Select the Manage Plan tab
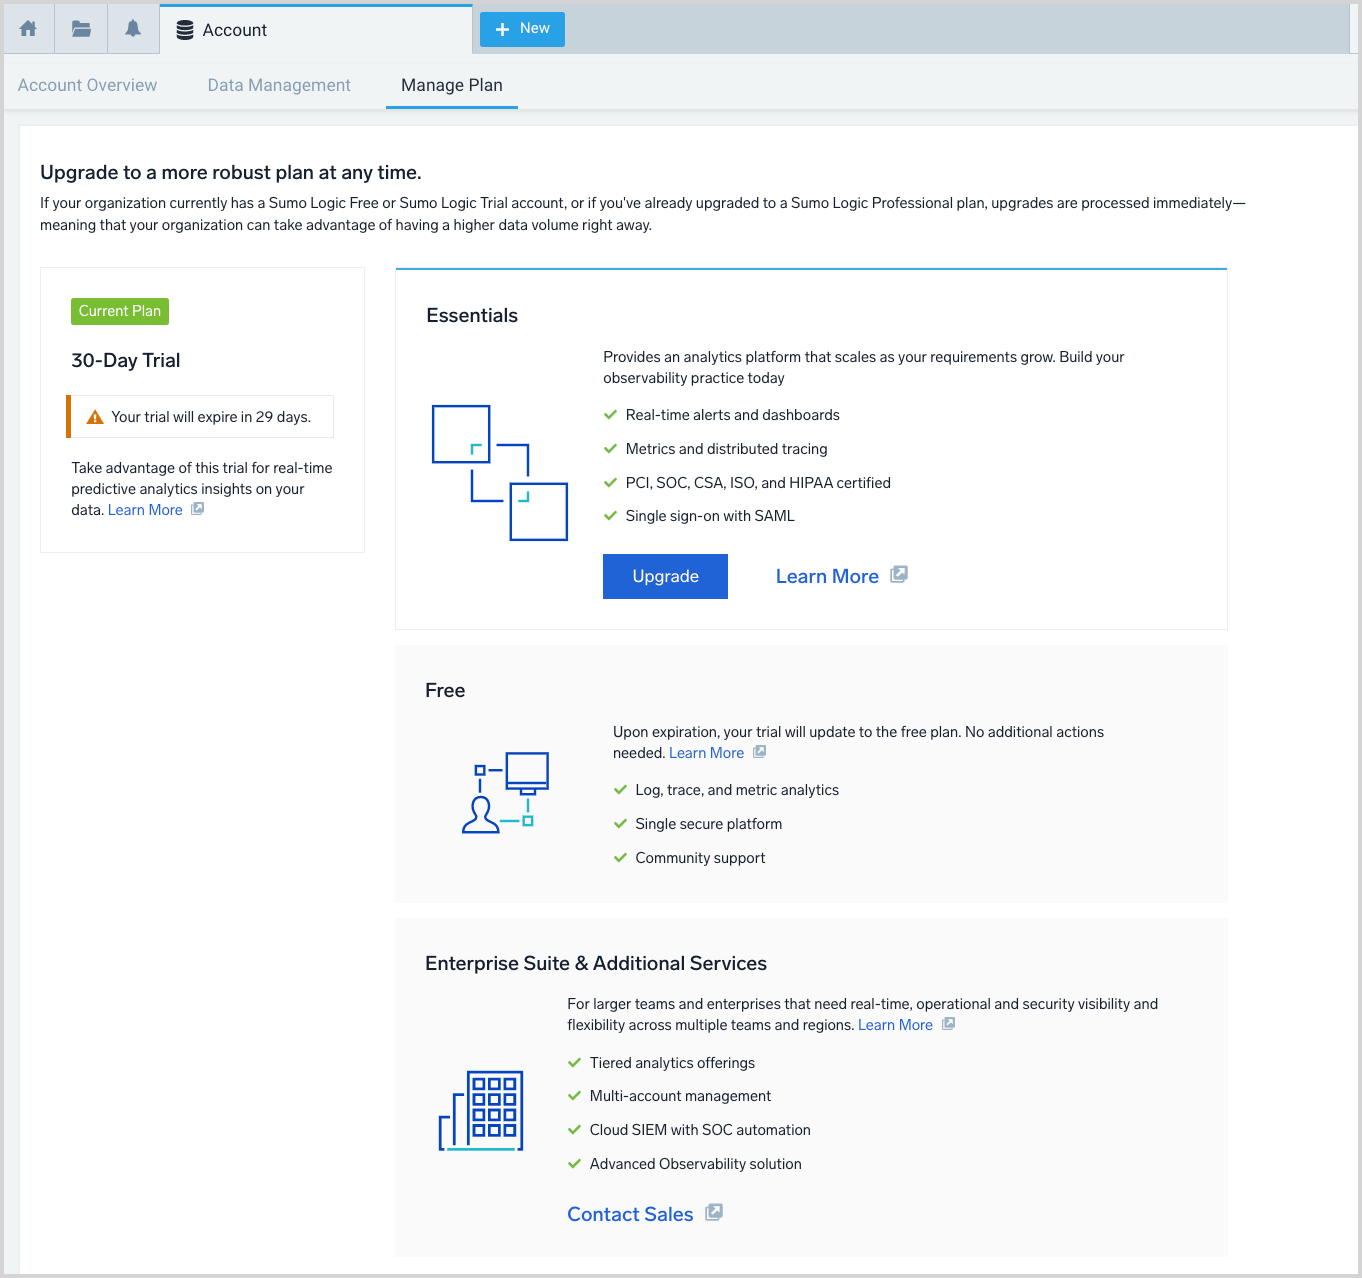The image size is (1362, 1278). tap(452, 85)
